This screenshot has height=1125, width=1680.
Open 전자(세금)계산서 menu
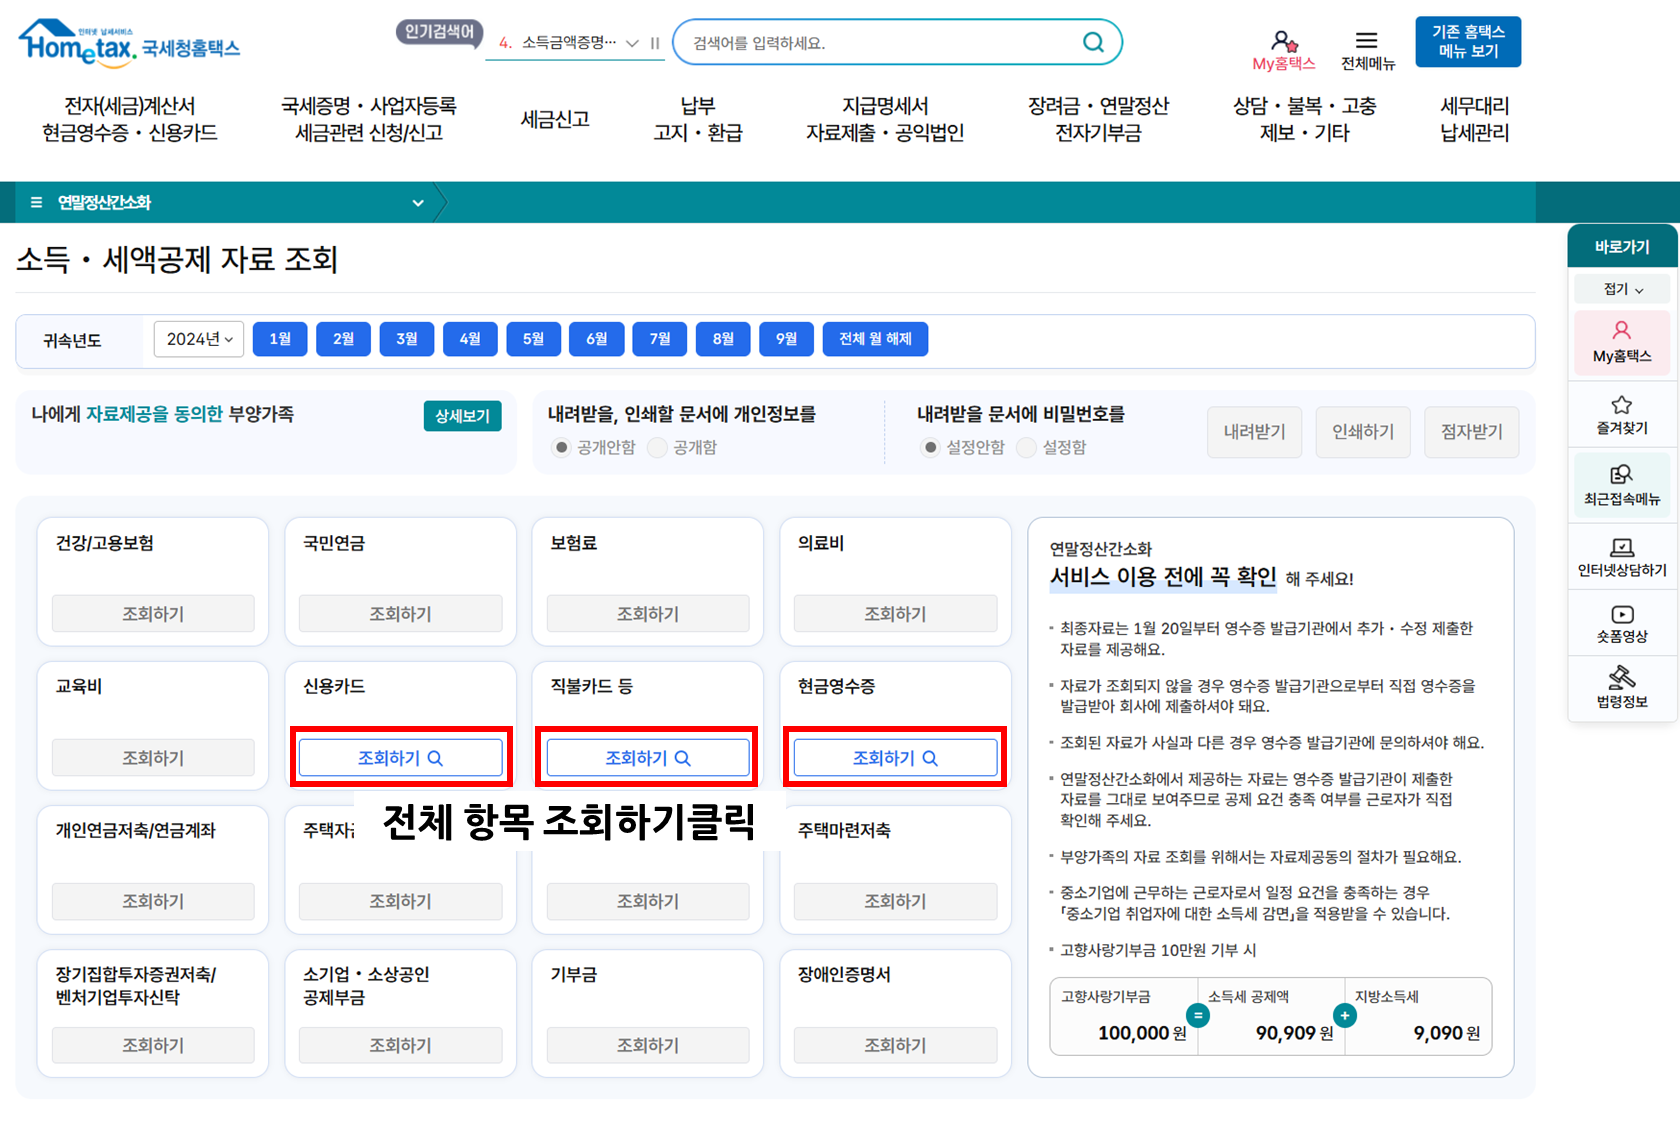coord(130,119)
